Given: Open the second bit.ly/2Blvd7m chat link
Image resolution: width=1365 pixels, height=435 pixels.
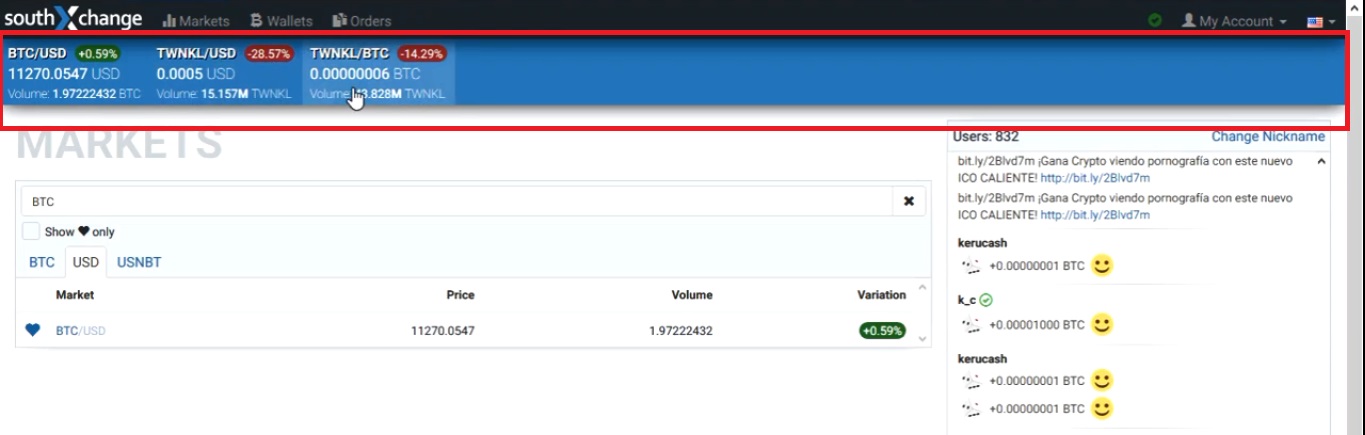Looking at the screenshot, I should point(1095,215).
